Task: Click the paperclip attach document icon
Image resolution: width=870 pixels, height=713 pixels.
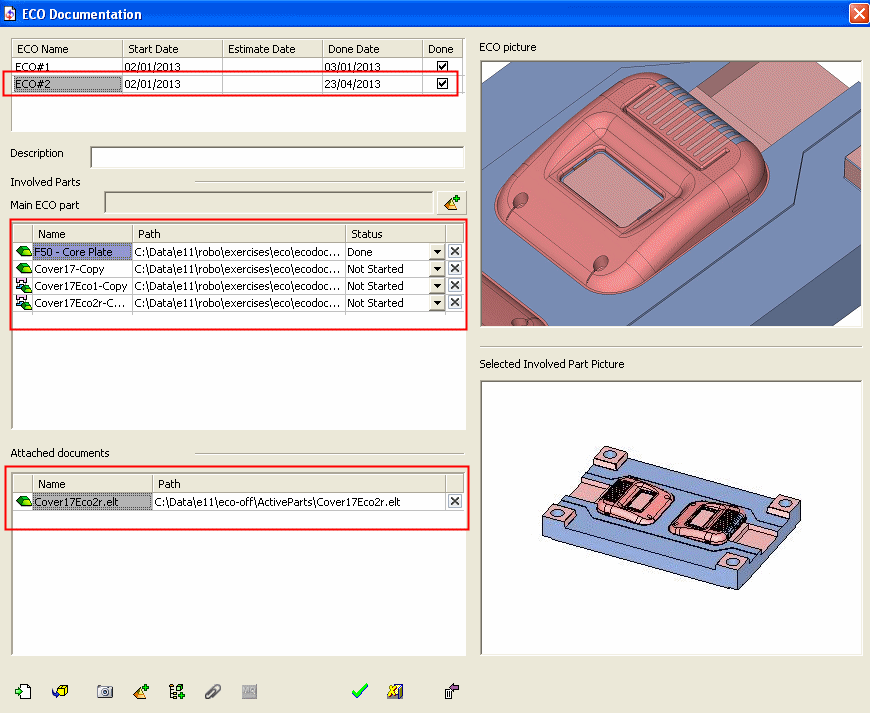Action: (x=212, y=691)
